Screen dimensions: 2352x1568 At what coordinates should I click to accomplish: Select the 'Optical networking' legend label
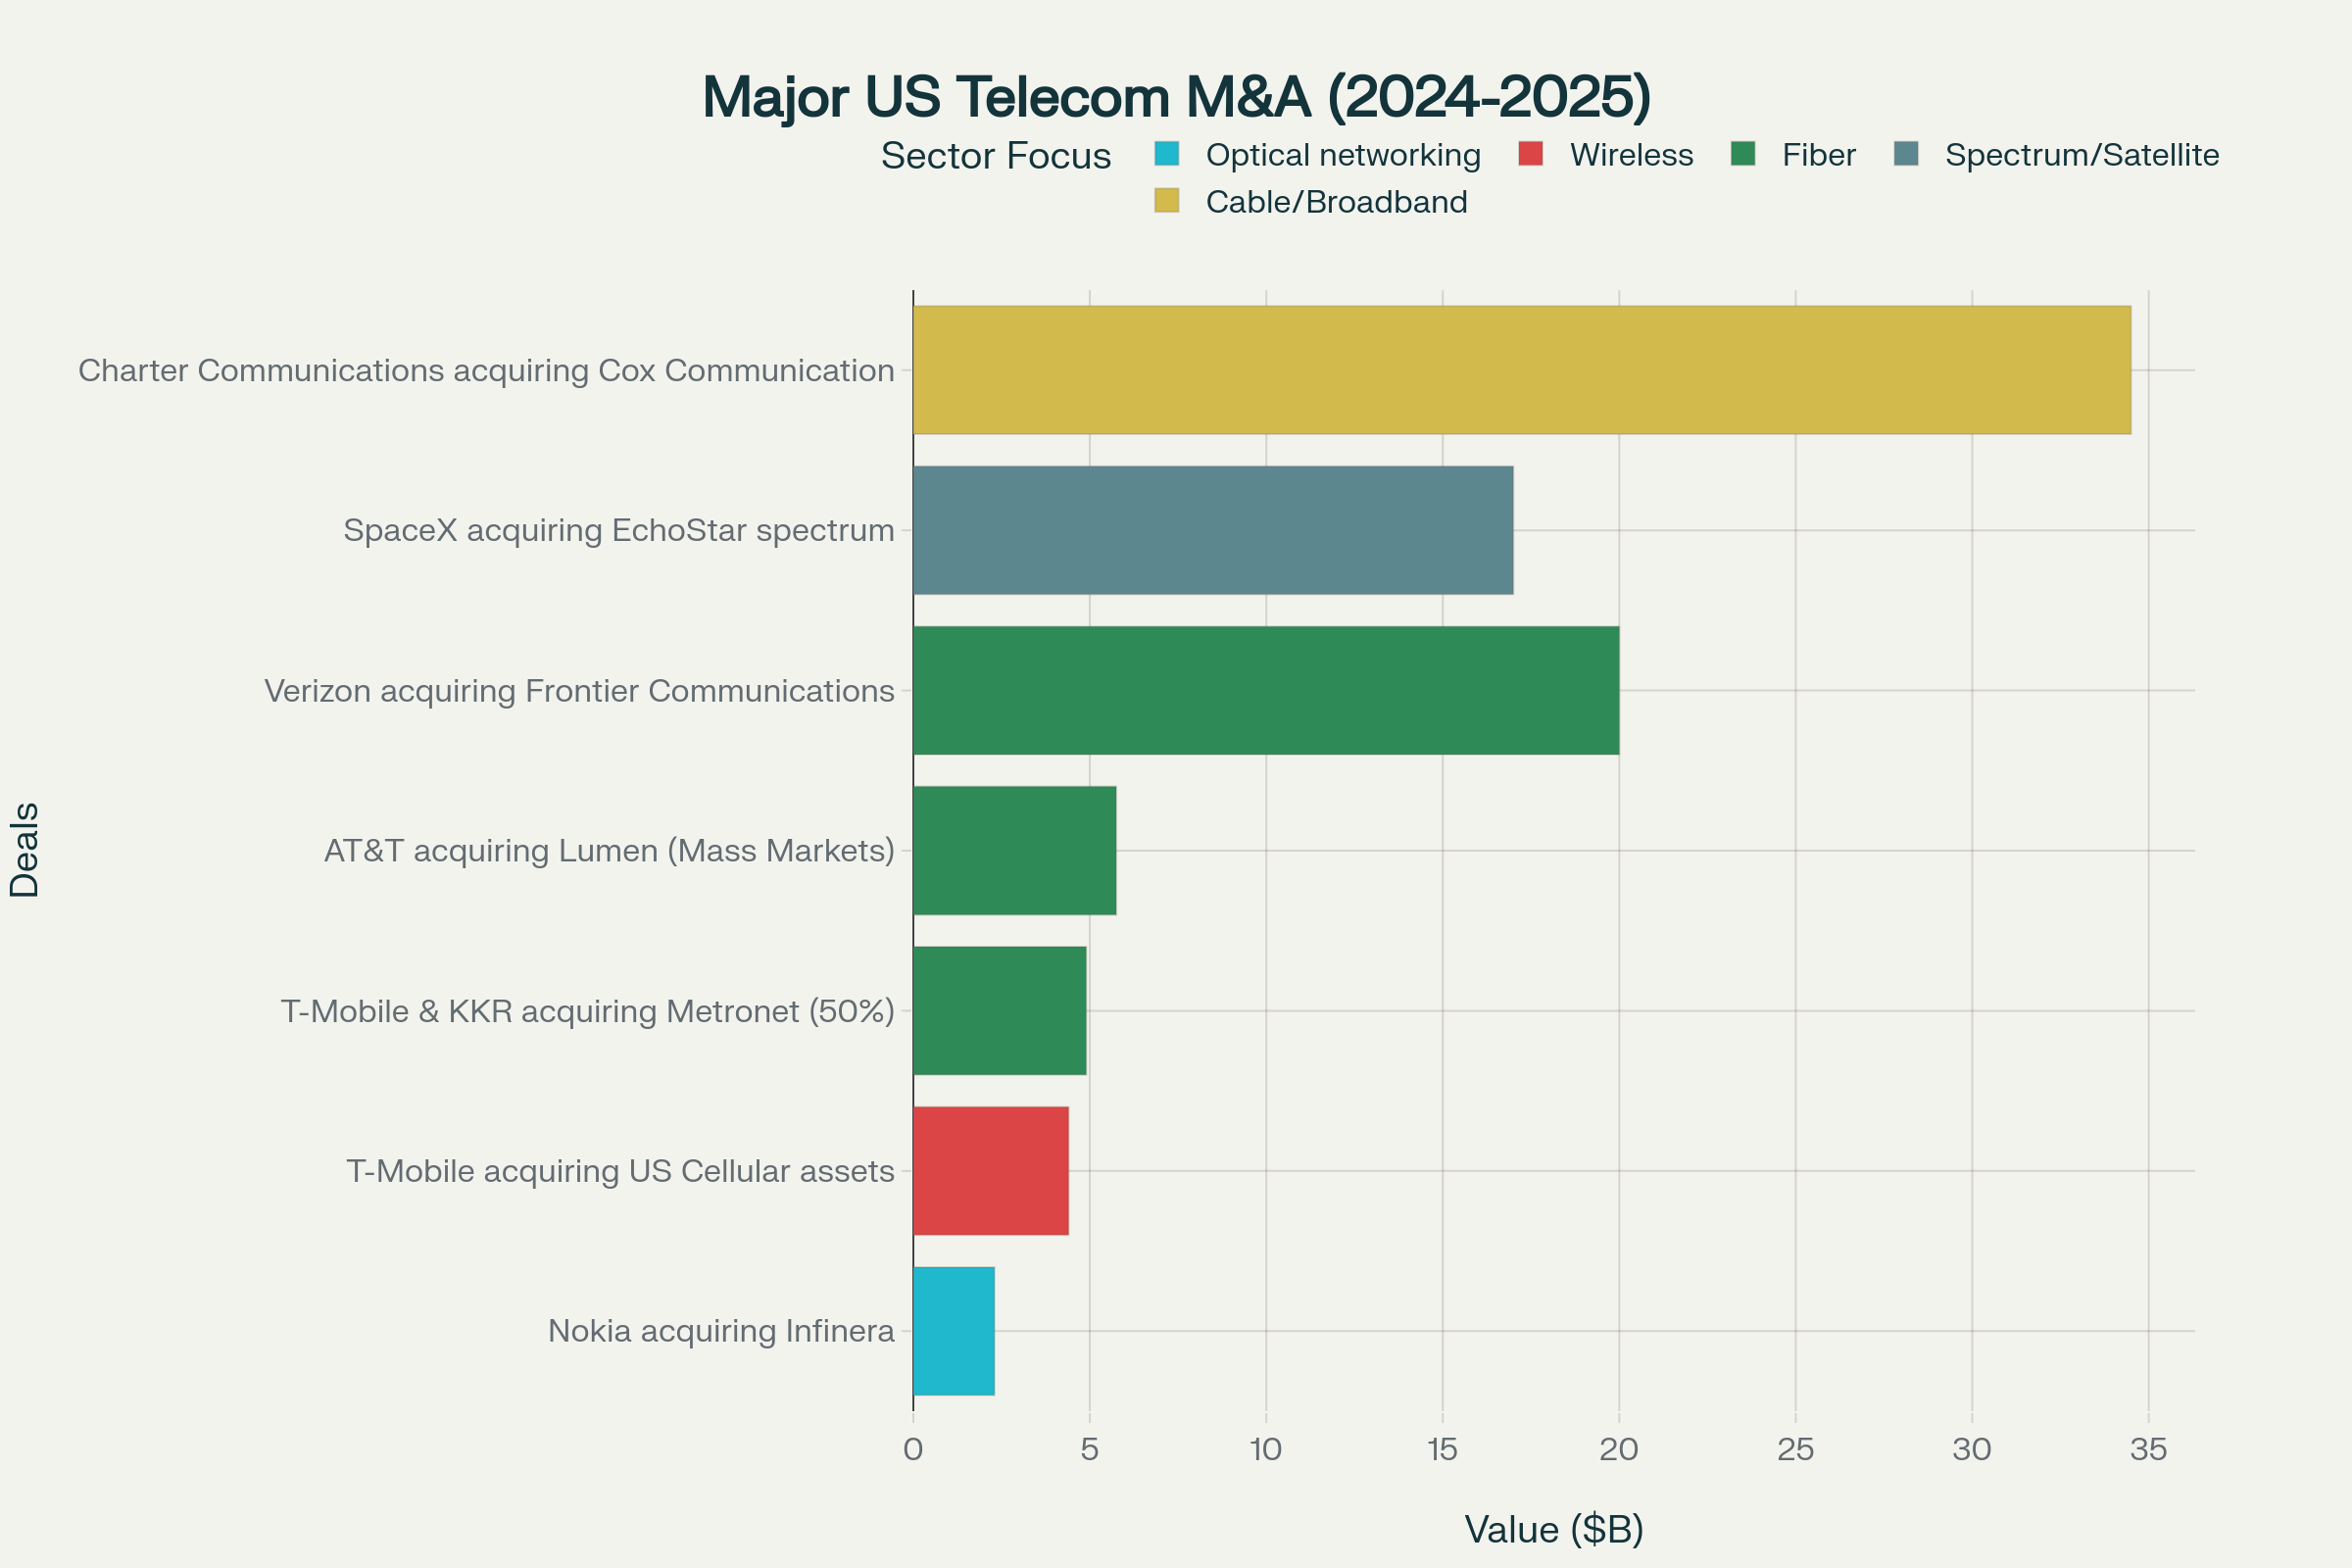(x=1343, y=155)
